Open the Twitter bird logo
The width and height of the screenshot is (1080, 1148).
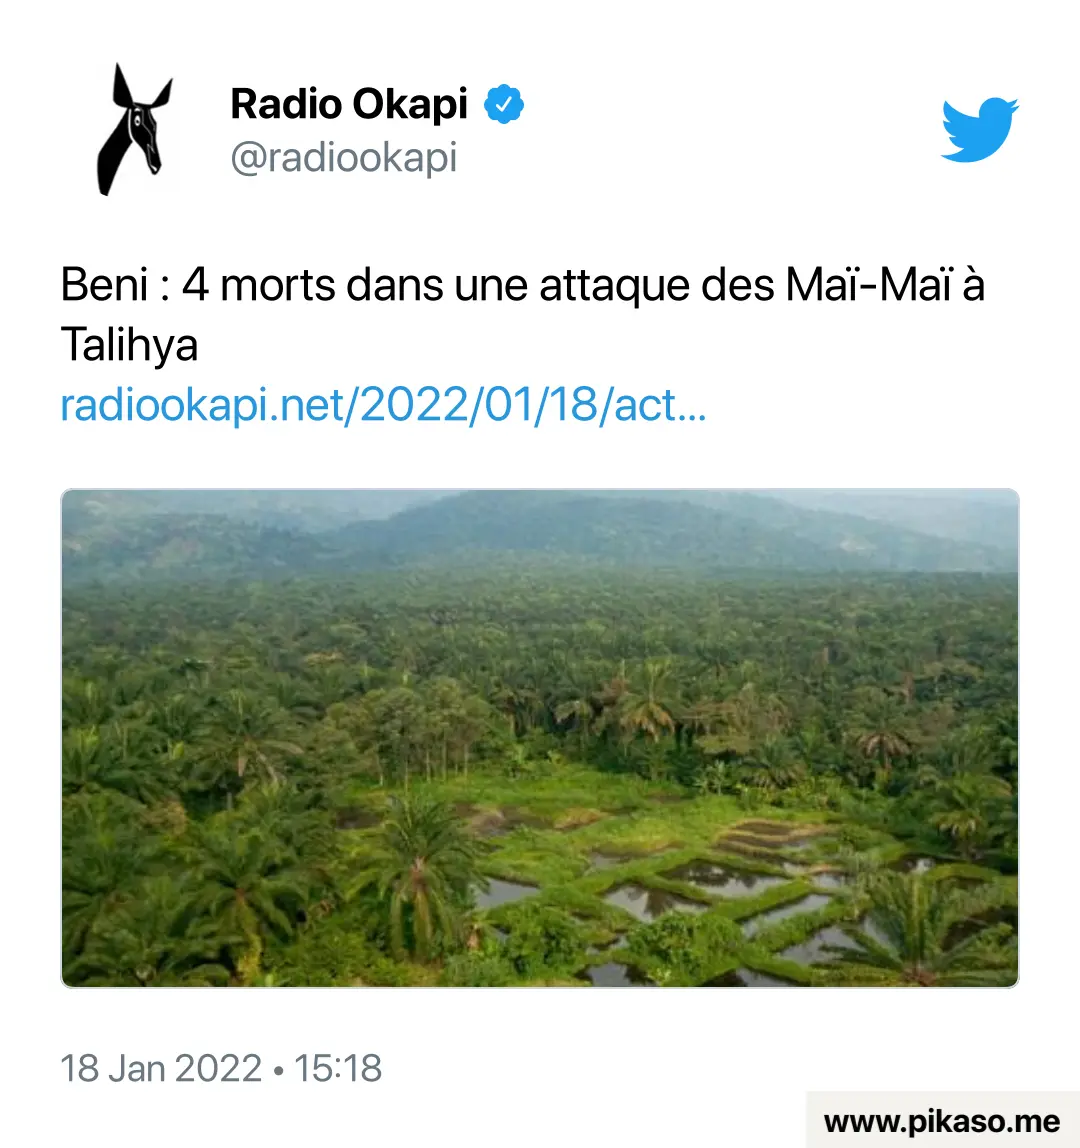(979, 129)
